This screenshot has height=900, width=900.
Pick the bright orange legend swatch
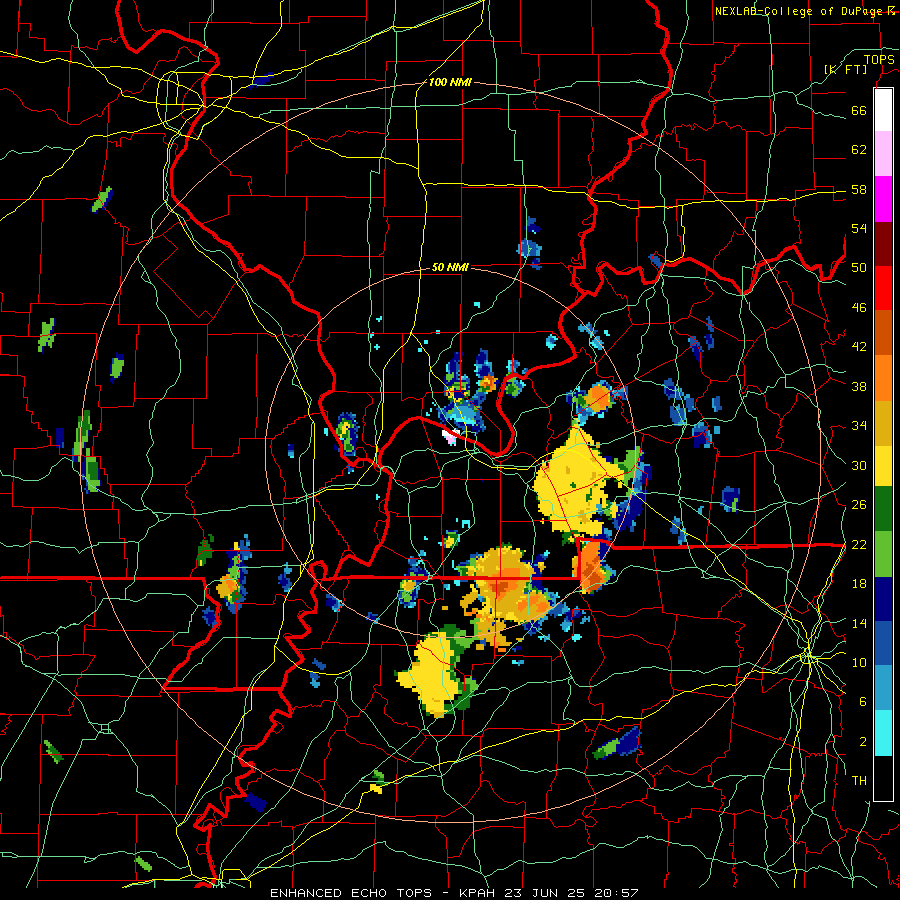pos(883,377)
